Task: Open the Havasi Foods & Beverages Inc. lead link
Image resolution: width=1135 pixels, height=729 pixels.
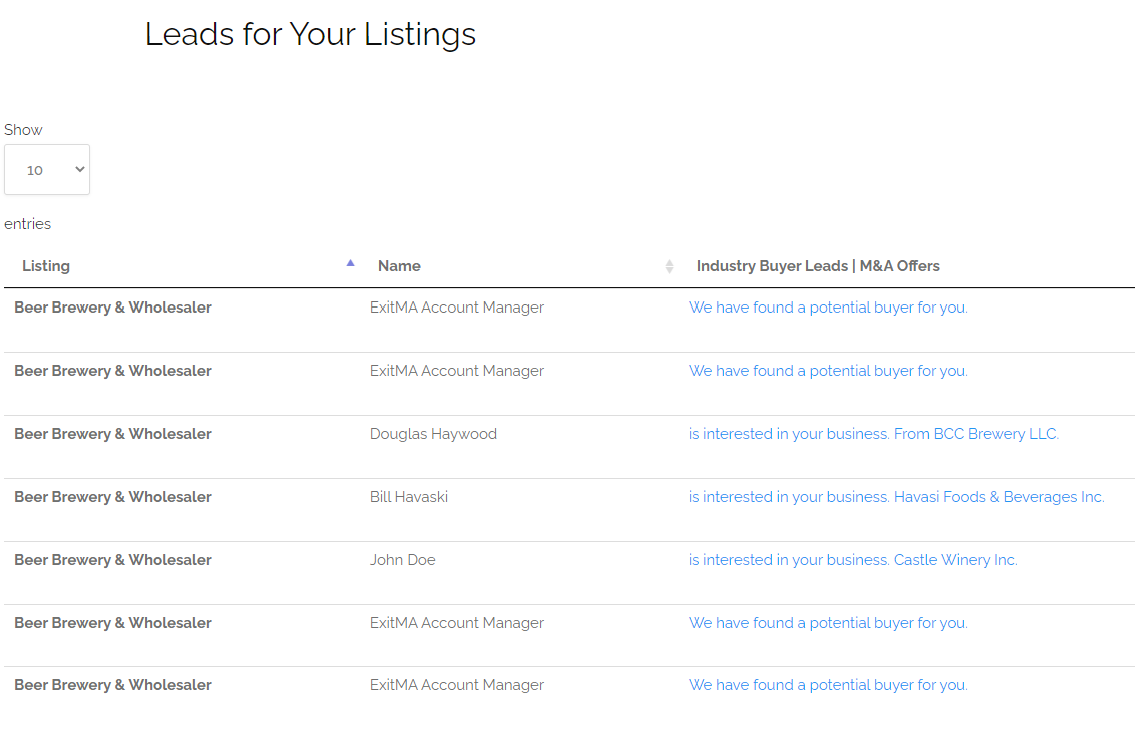Action: click(897, 497)
